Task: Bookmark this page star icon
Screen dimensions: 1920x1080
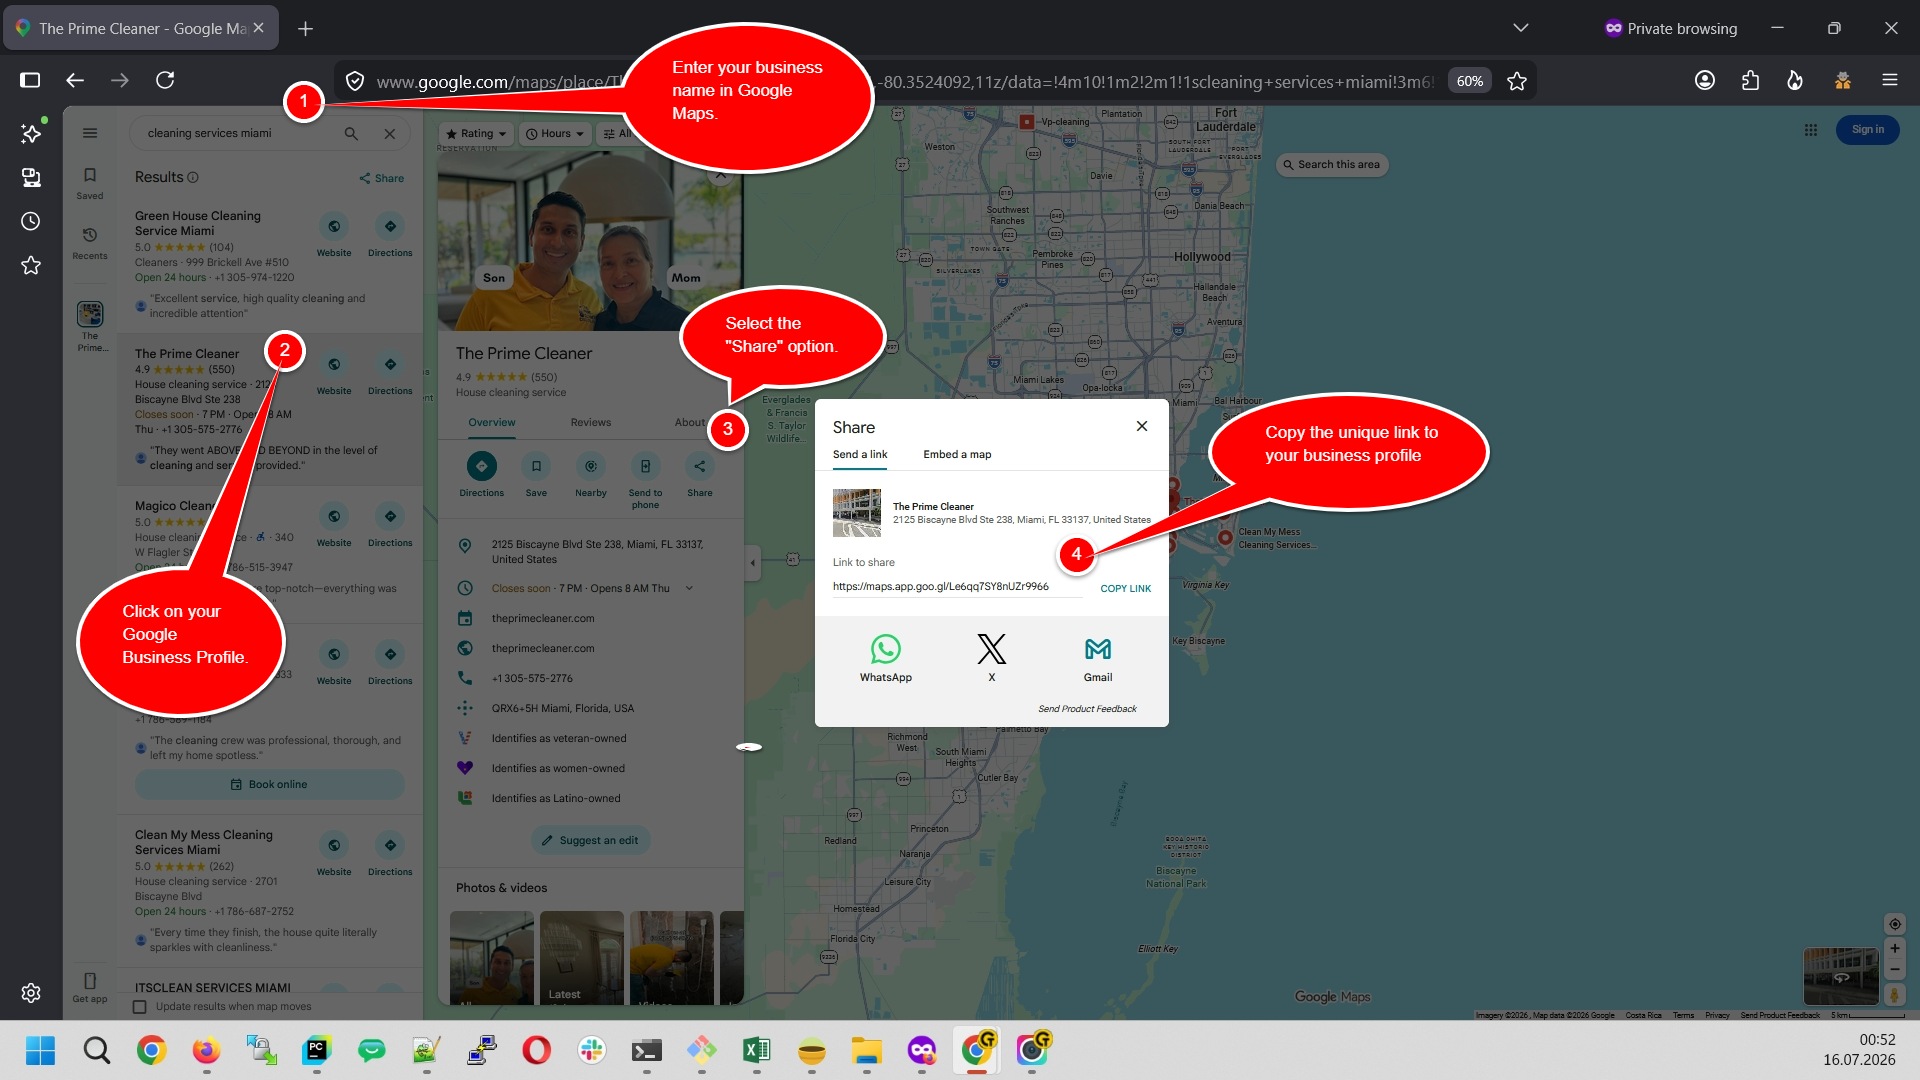Action: click(1517, 81)
